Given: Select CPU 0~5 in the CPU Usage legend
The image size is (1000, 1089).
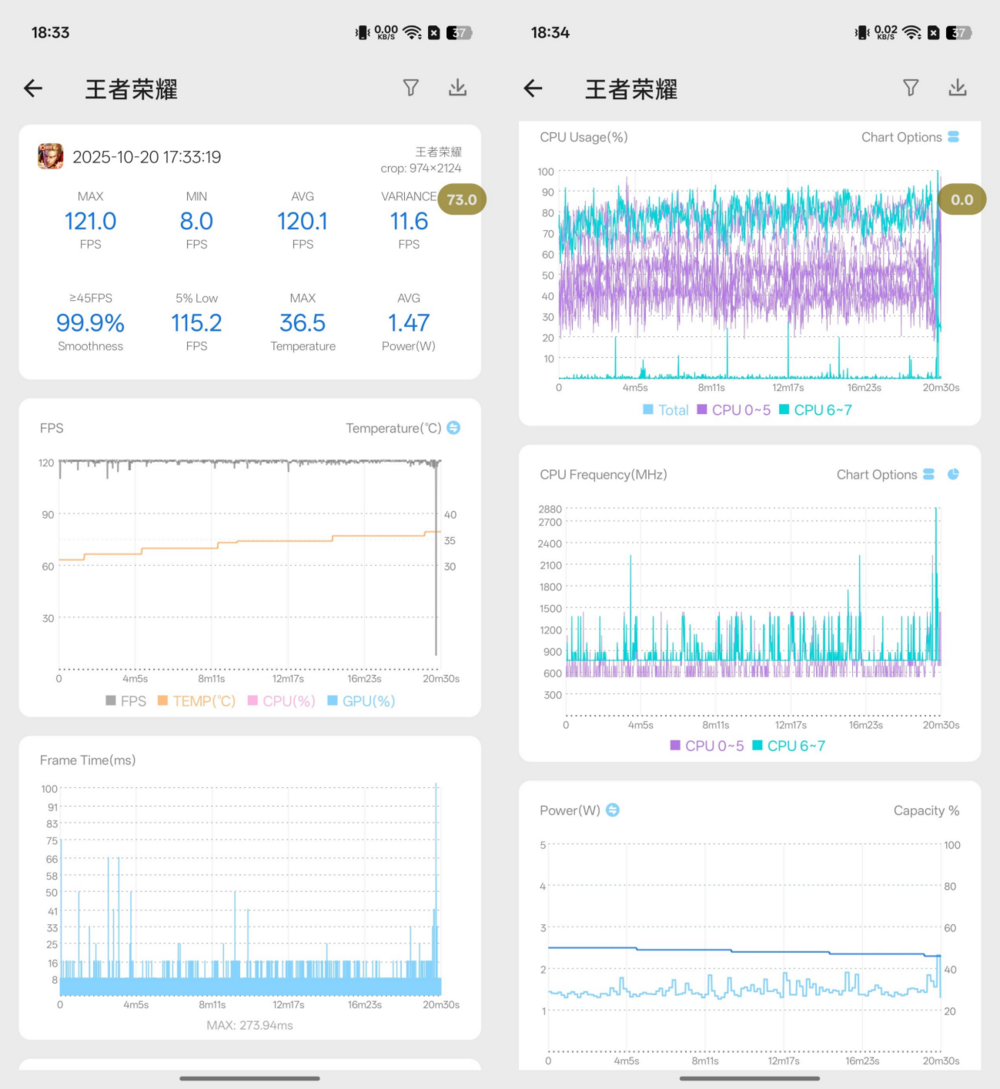Looking at the screenshot, I should point(736,410).
